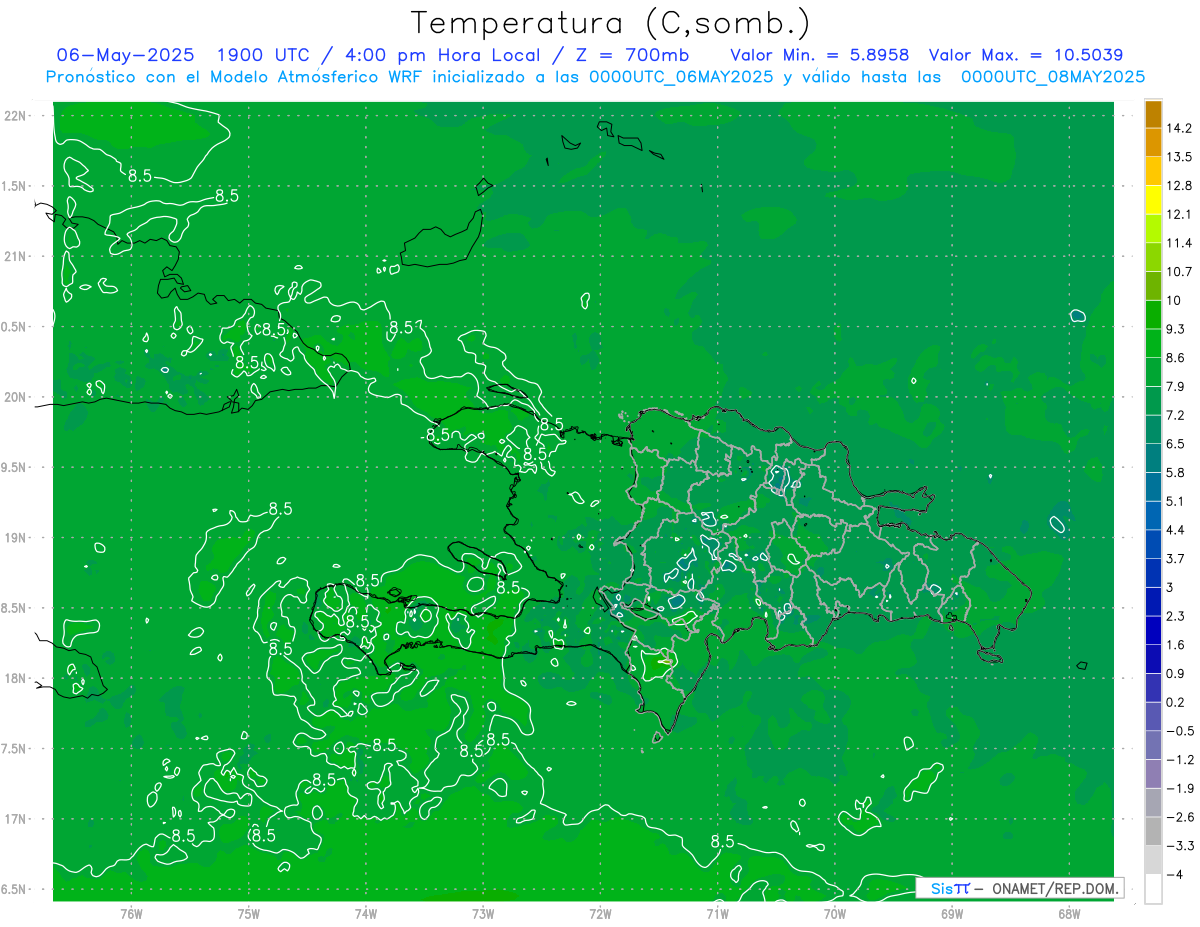Screen dimensions: 1200x927
Task: Click the purple legend swatch between -1.2 and -1.9
Action: point(1153,774)
